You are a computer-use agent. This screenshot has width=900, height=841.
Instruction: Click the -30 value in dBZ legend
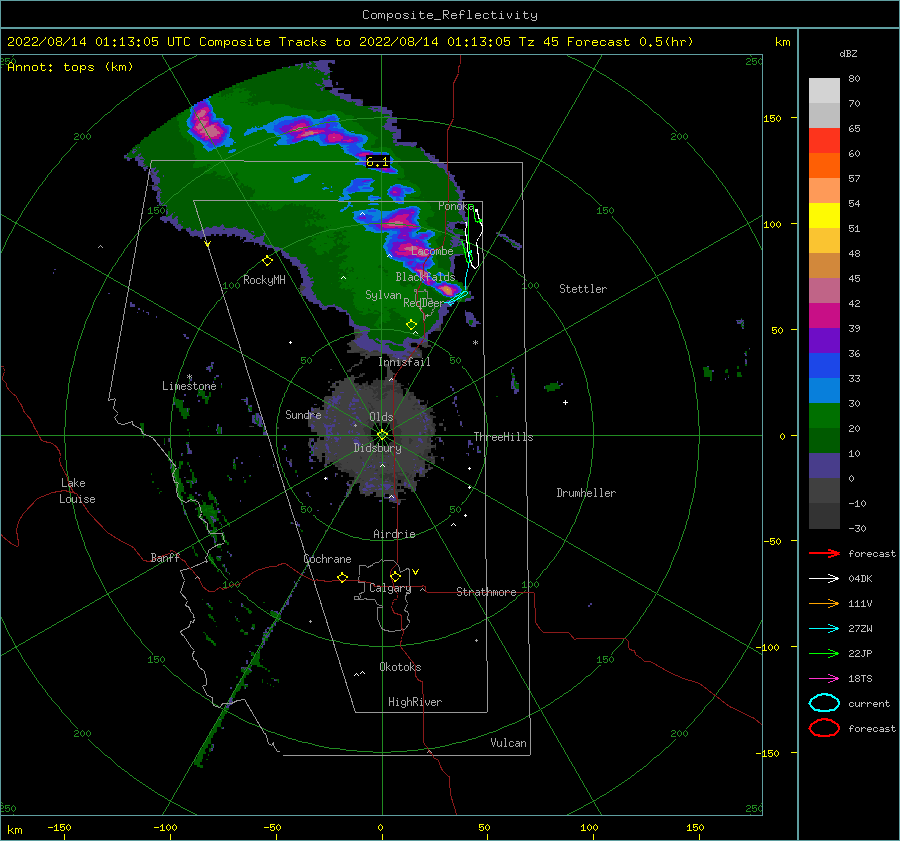(857, 528)
